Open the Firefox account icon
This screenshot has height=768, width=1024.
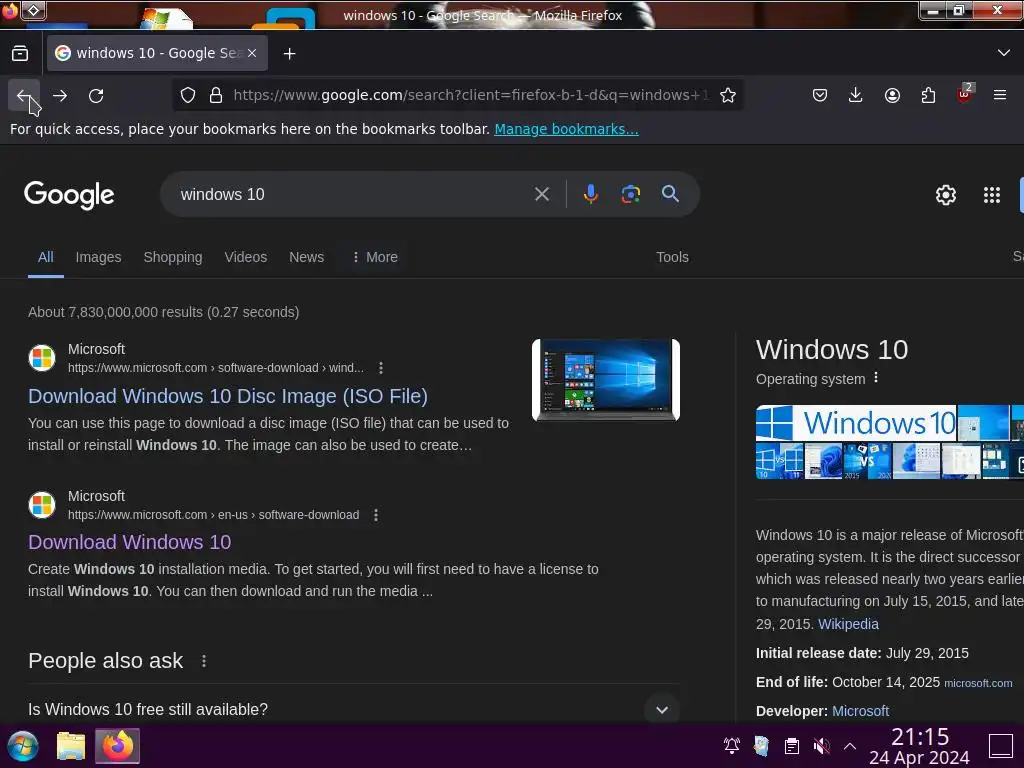coord(892,95)
